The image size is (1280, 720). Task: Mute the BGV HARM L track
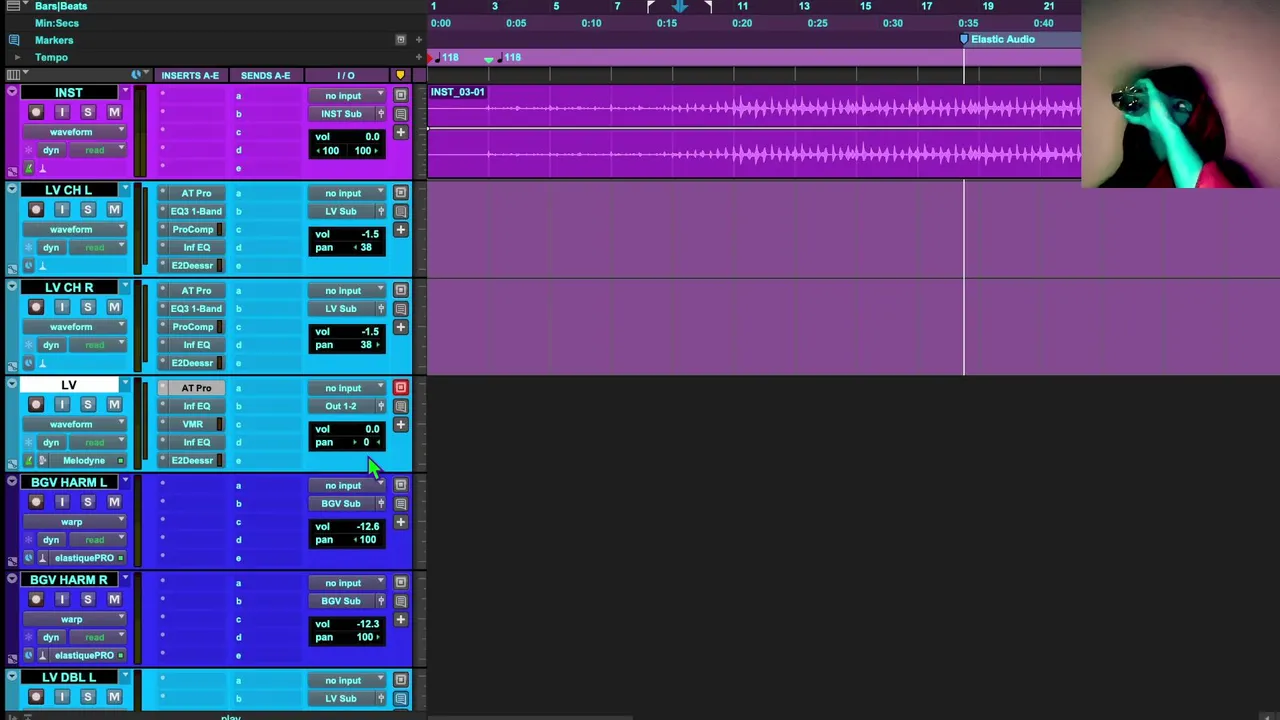[114, 502]
